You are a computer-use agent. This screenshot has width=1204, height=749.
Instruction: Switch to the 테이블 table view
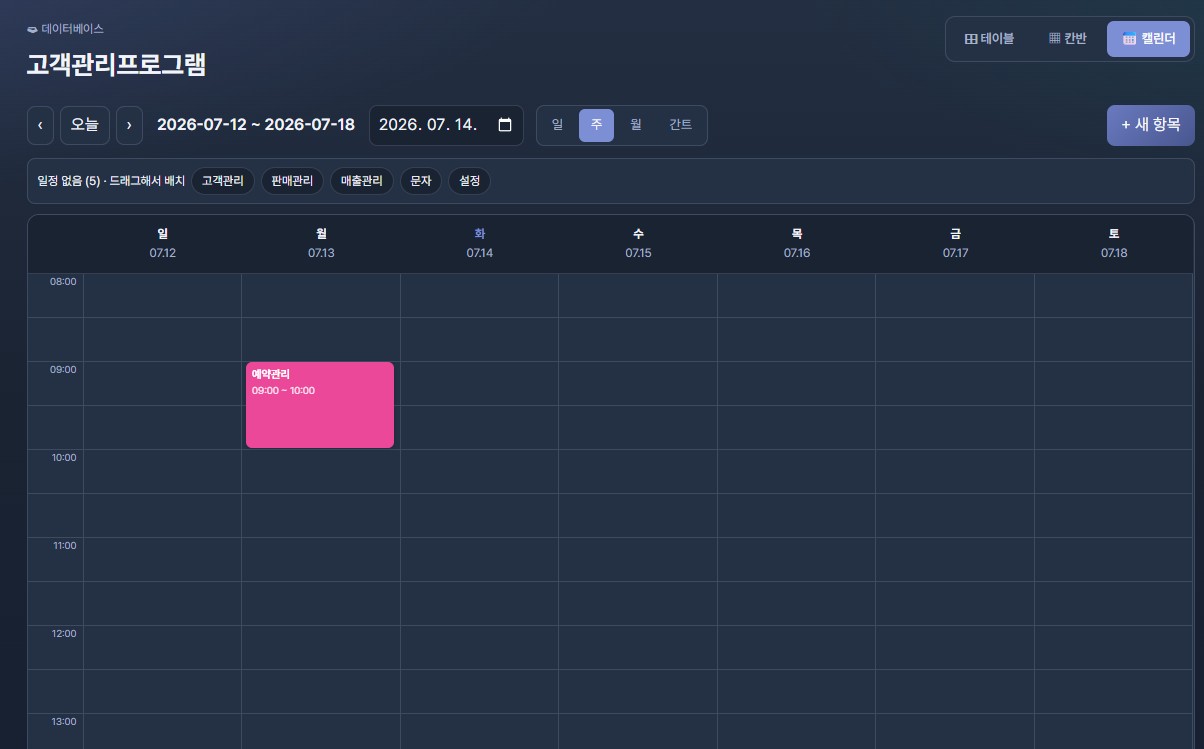point(989,39)
